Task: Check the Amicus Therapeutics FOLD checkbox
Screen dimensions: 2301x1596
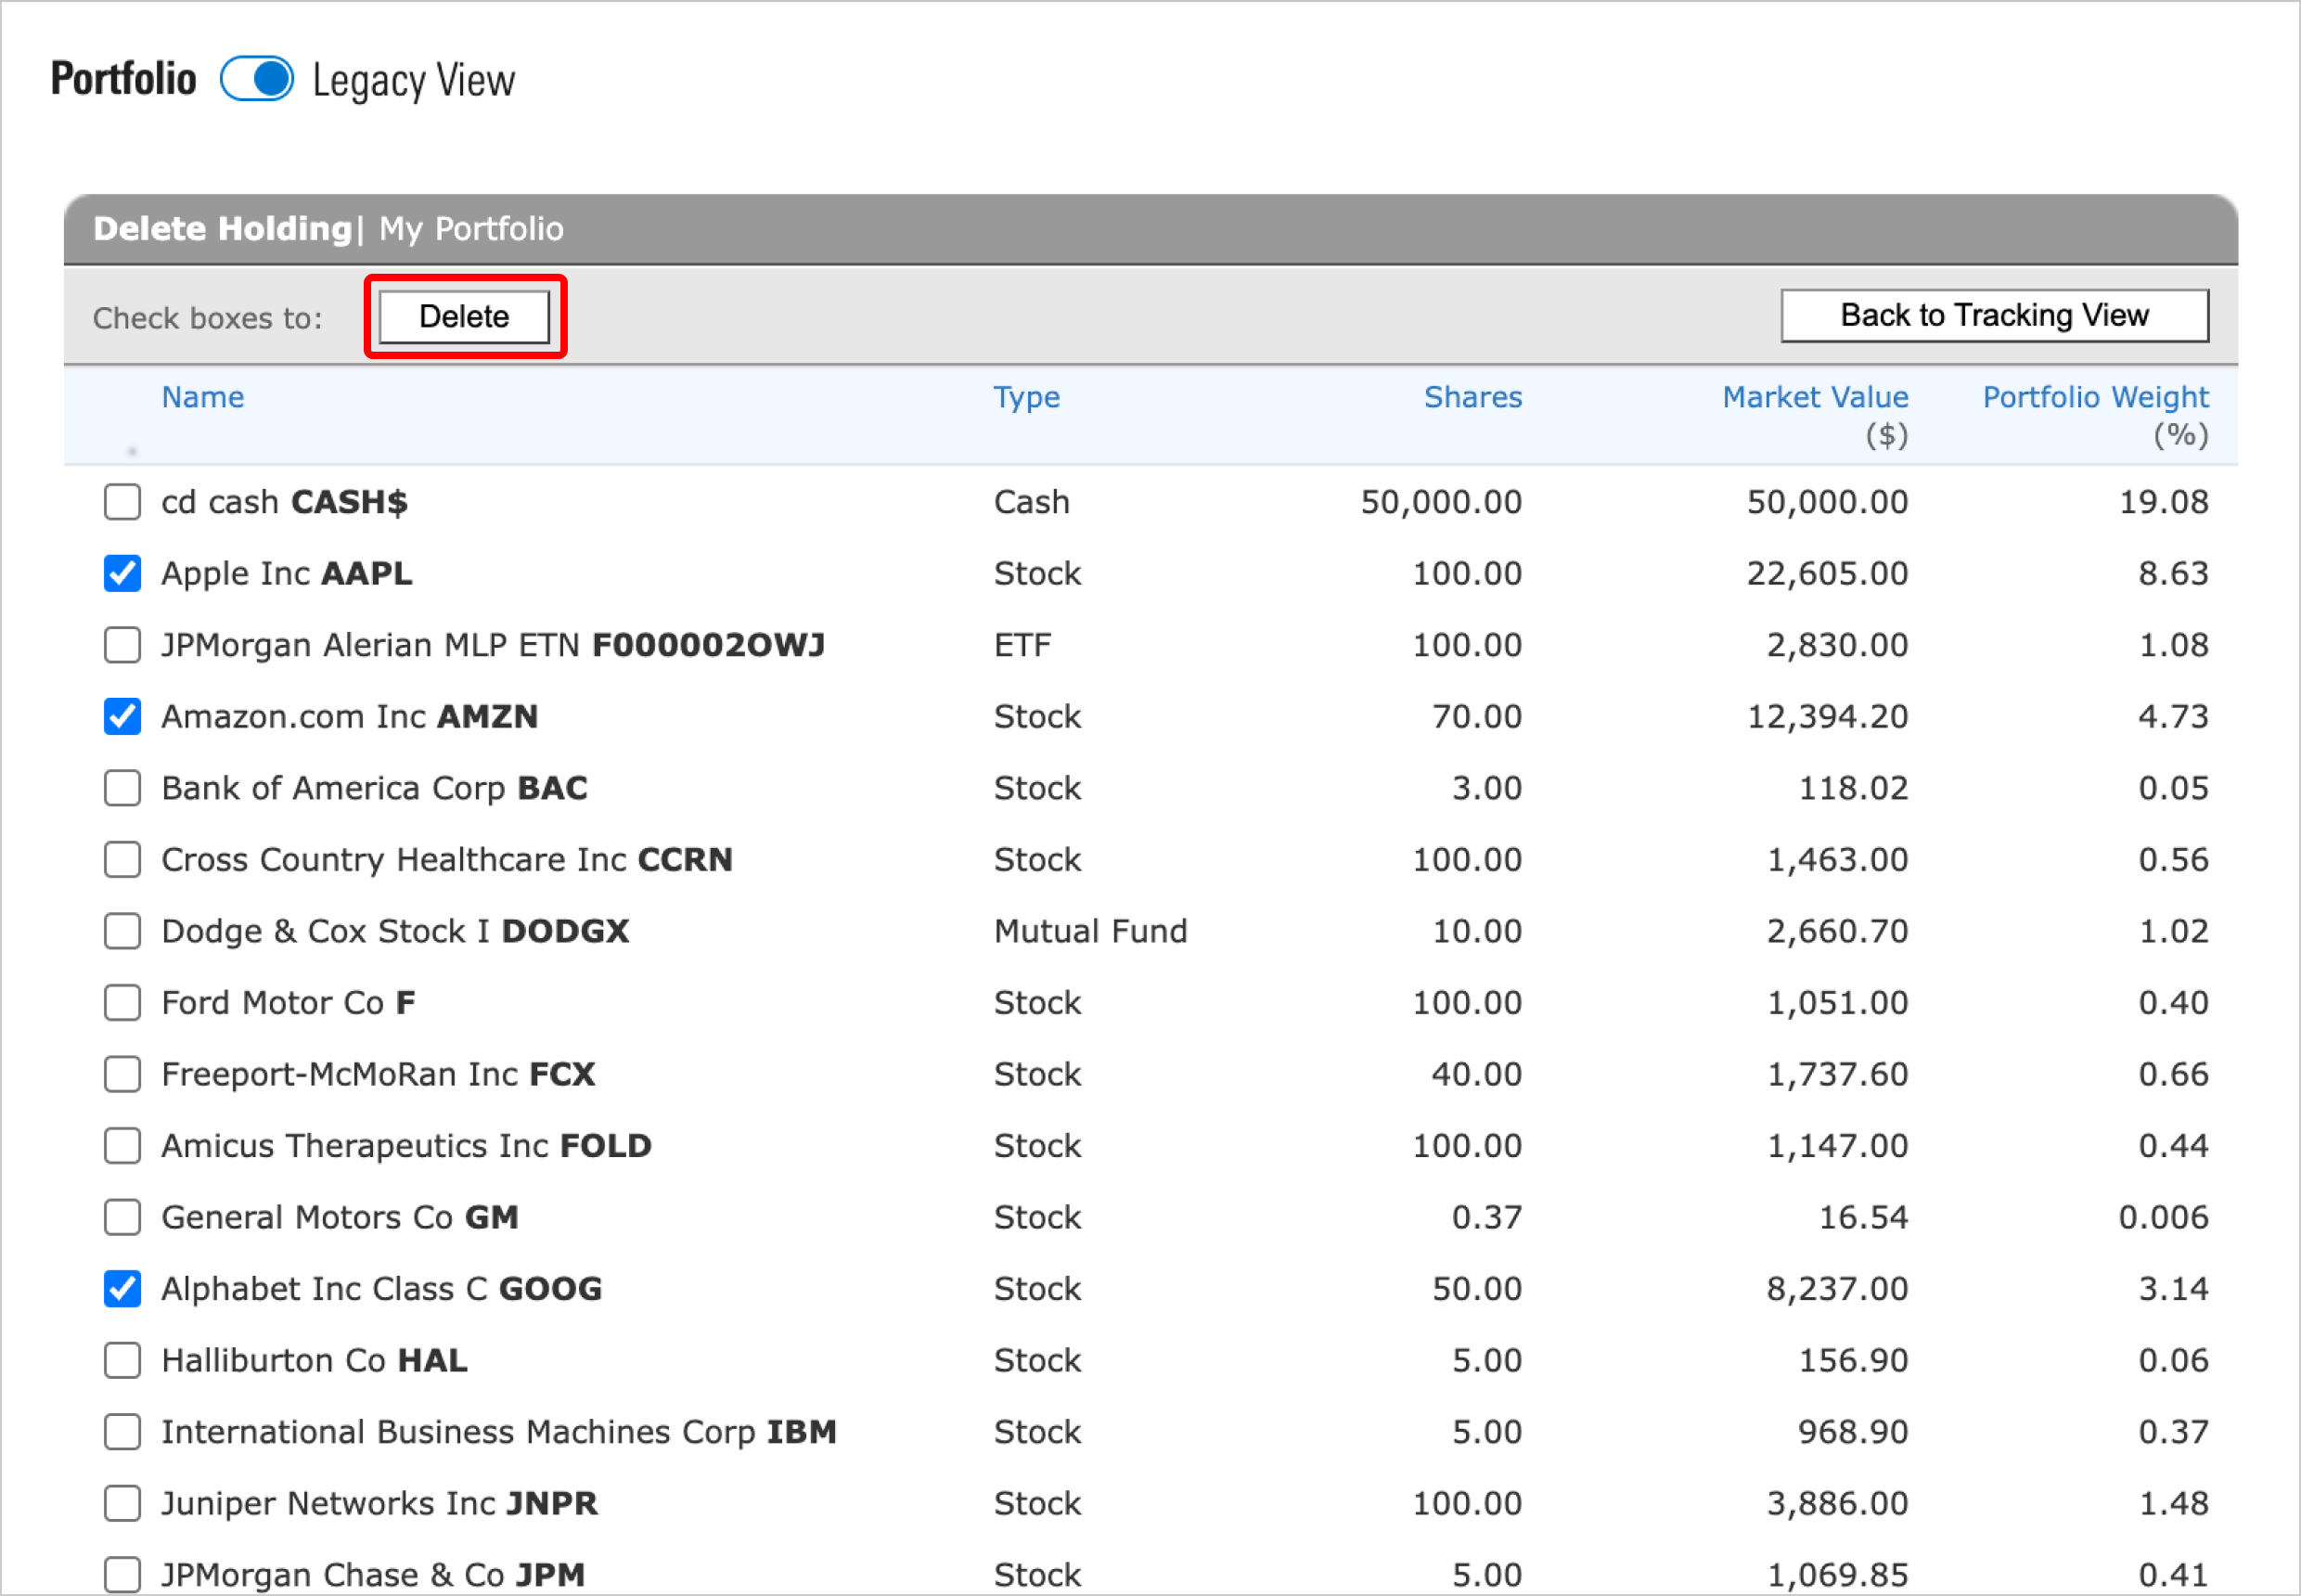Action: pyautogui.click(x=122, y=1145)
